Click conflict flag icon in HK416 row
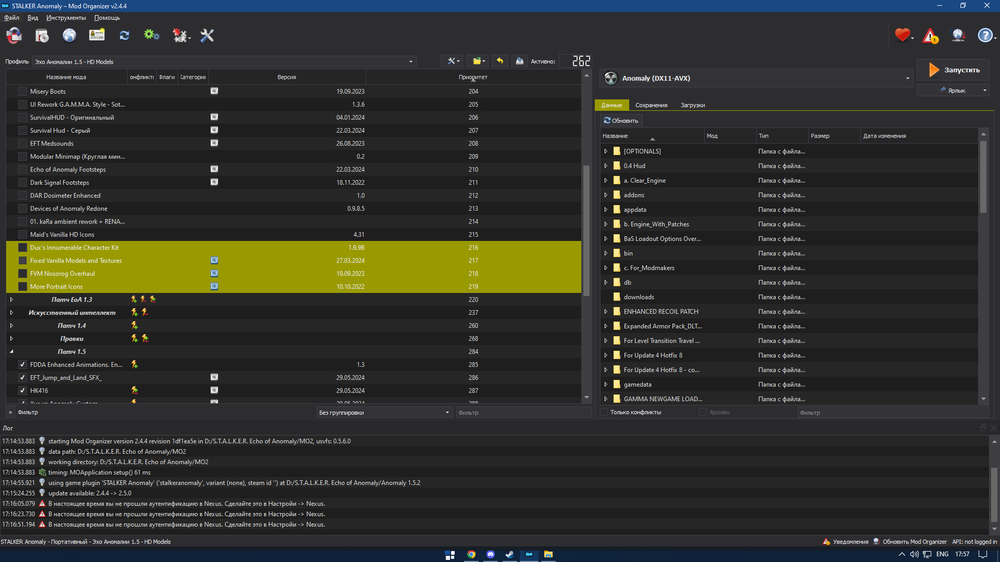 135,390
